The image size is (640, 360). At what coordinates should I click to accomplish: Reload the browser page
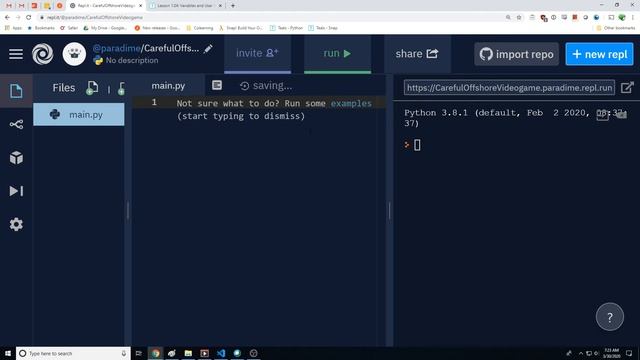[x=29, y=17]
